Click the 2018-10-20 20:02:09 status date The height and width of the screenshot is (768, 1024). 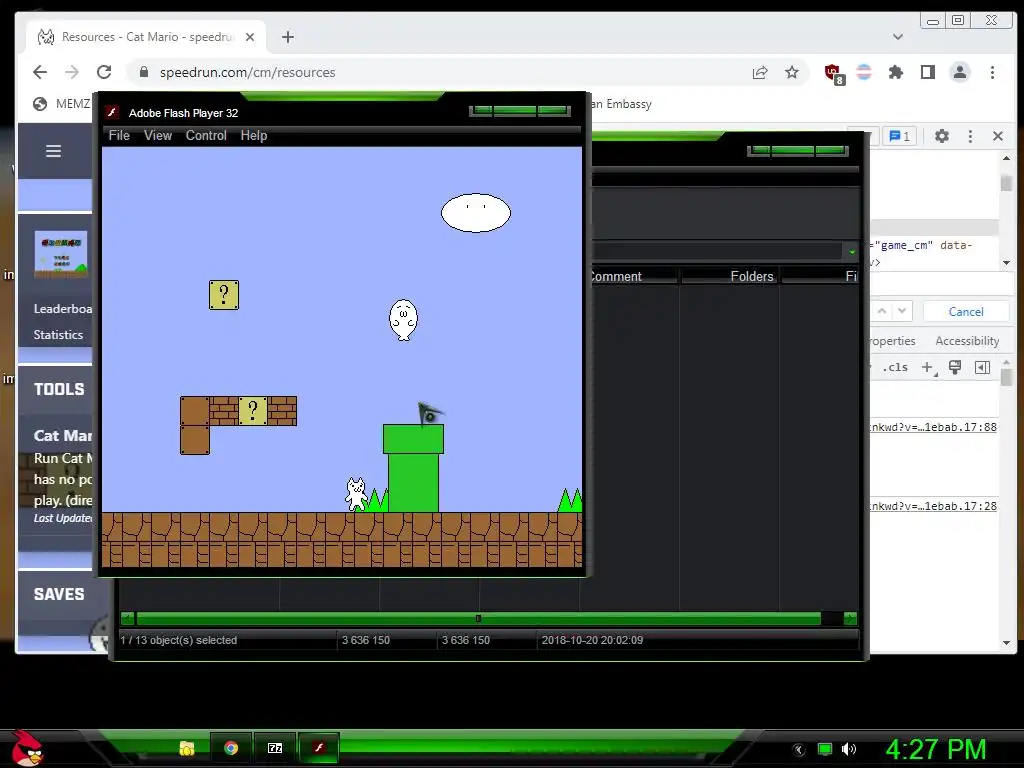[592, 640]
